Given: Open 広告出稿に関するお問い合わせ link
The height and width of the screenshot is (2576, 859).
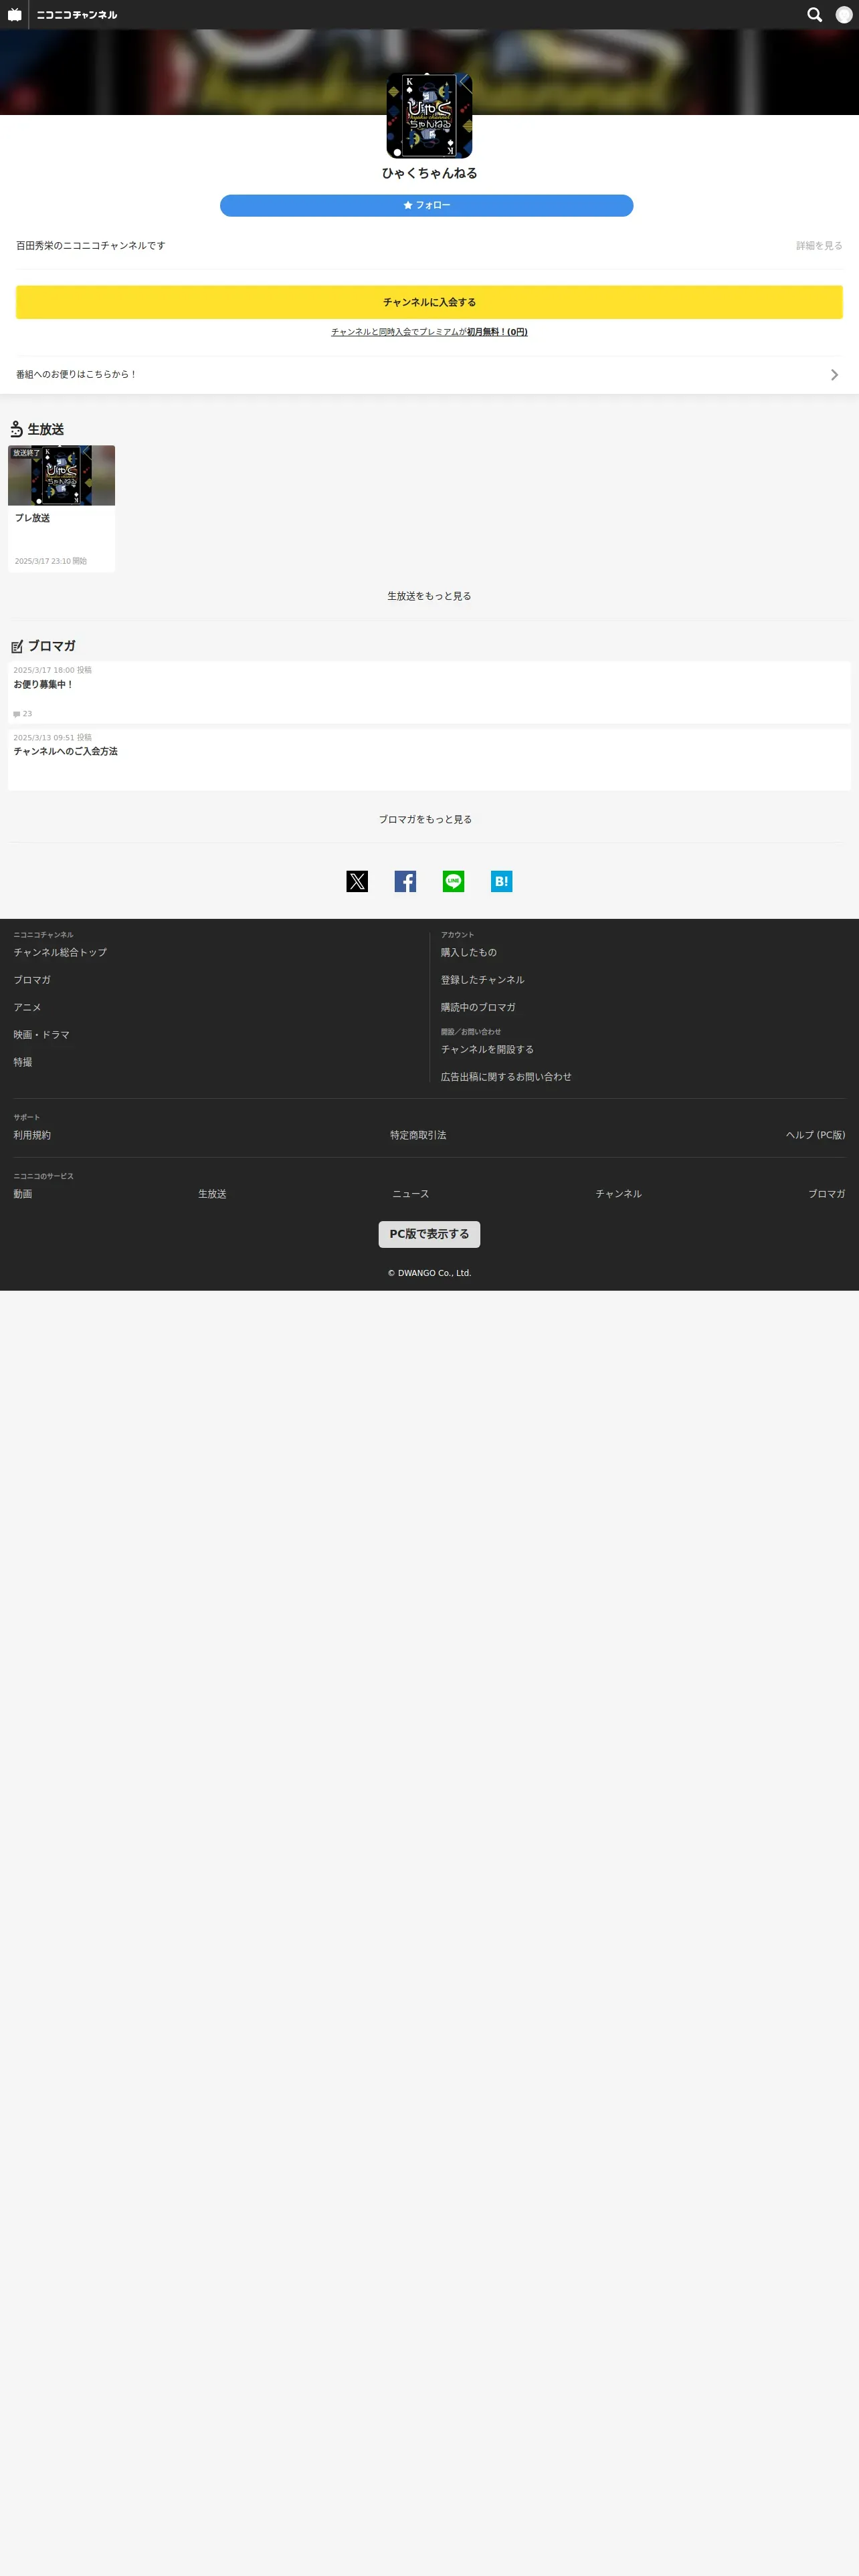Looking at the screenshot, I should pyautogui.click(x=506, y=1077).
